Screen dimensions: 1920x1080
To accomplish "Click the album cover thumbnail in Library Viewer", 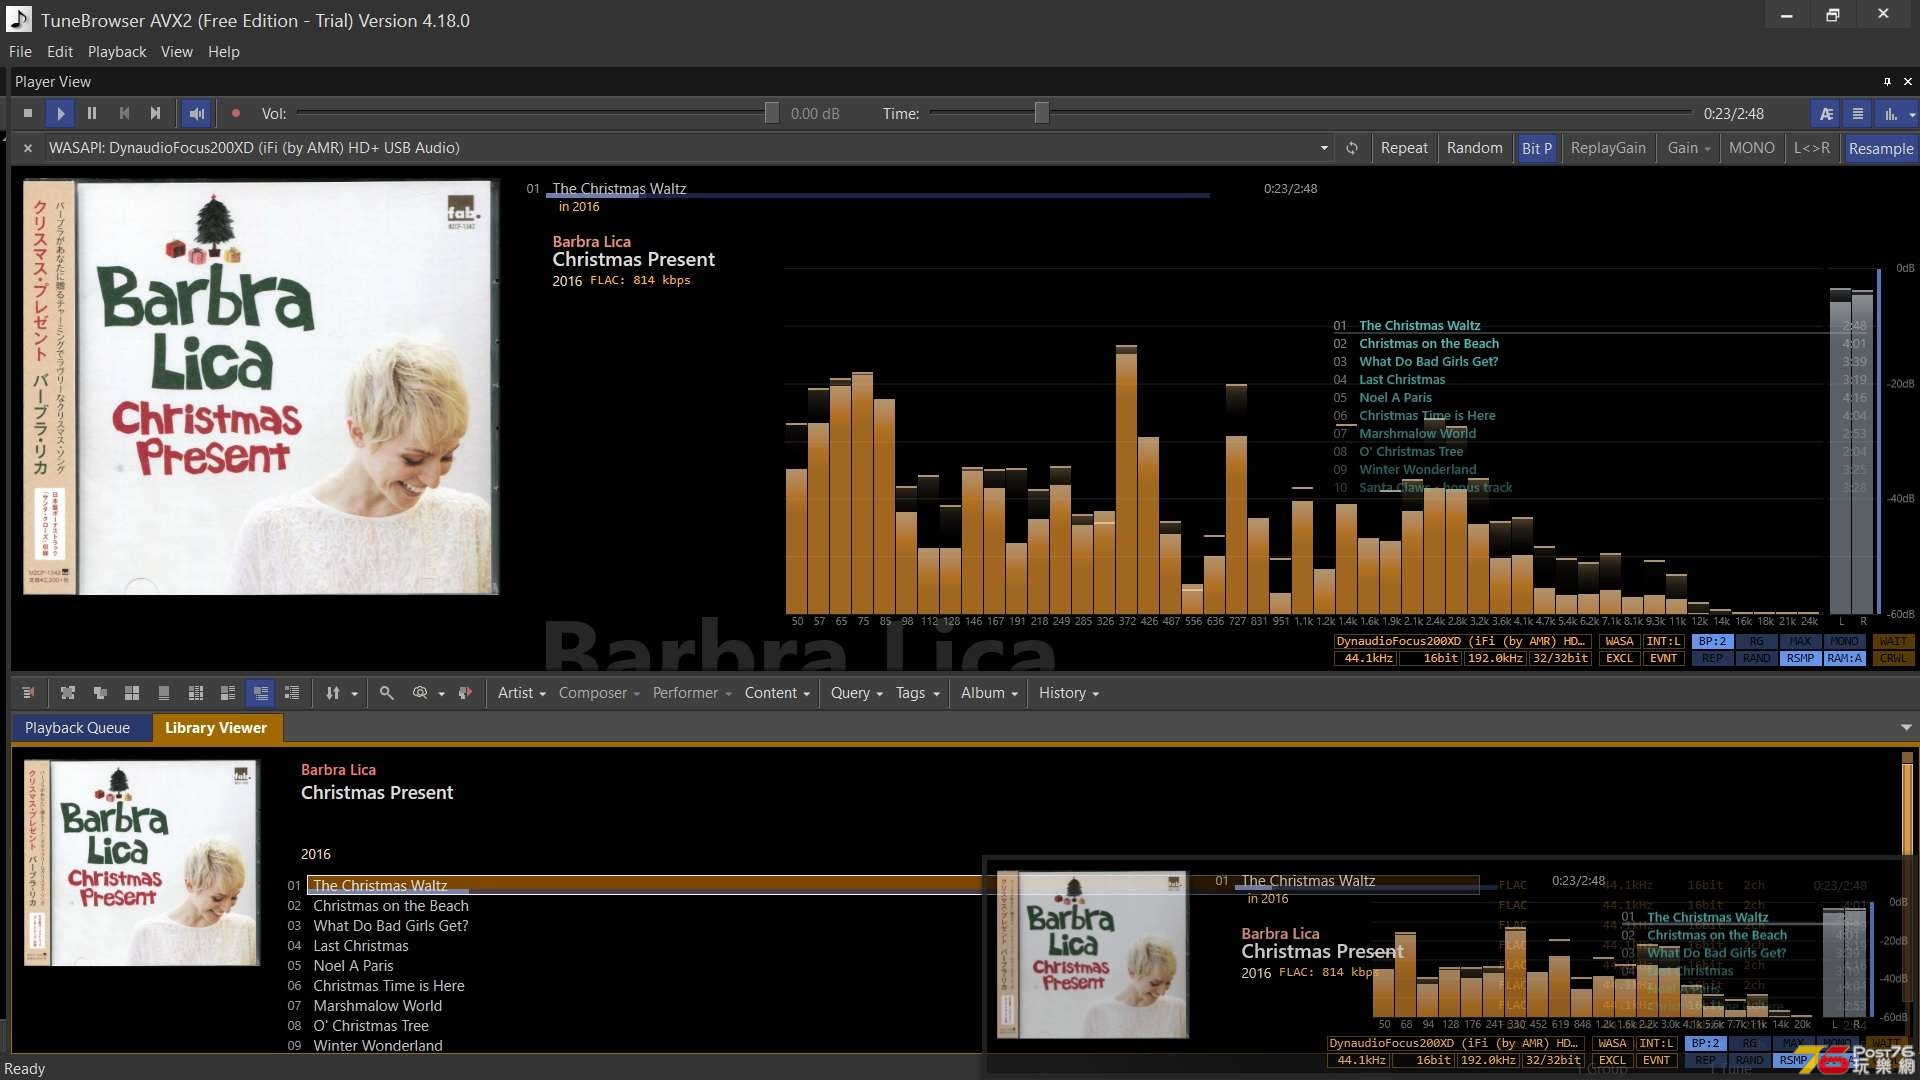I will (141, 863).
